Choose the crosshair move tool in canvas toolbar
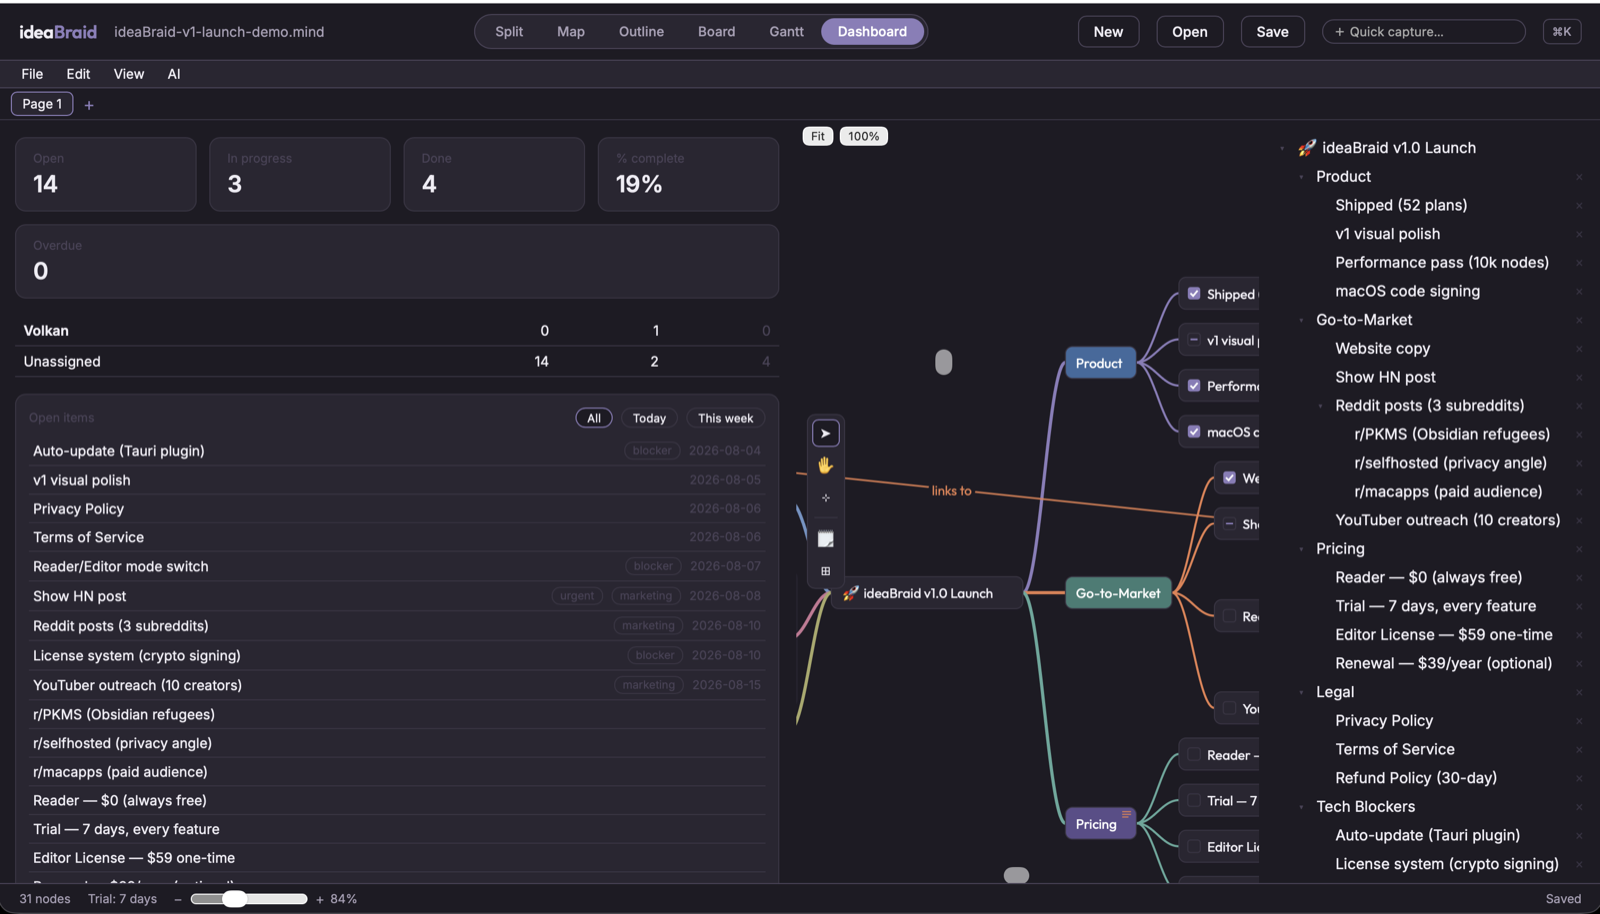The width and height of the screenshot is (1600, 914). pyautogui.click(x=825, y=497)
